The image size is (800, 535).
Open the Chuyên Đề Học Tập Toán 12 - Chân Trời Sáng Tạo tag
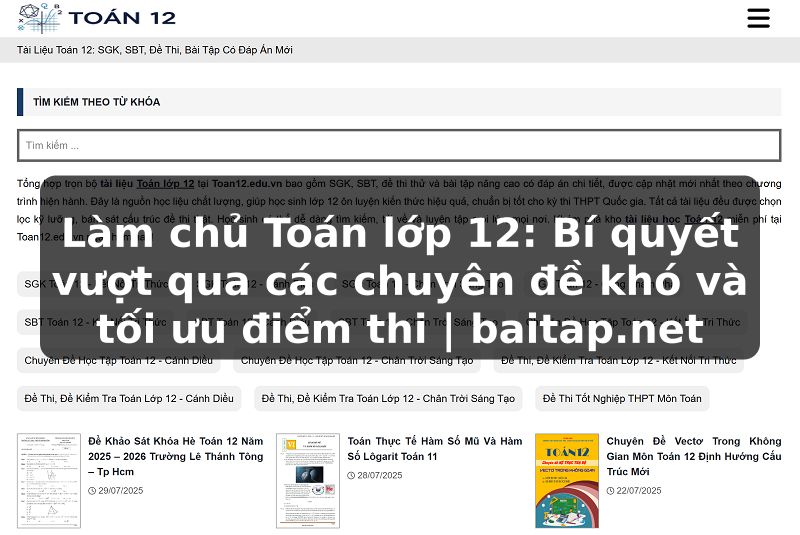357,361
